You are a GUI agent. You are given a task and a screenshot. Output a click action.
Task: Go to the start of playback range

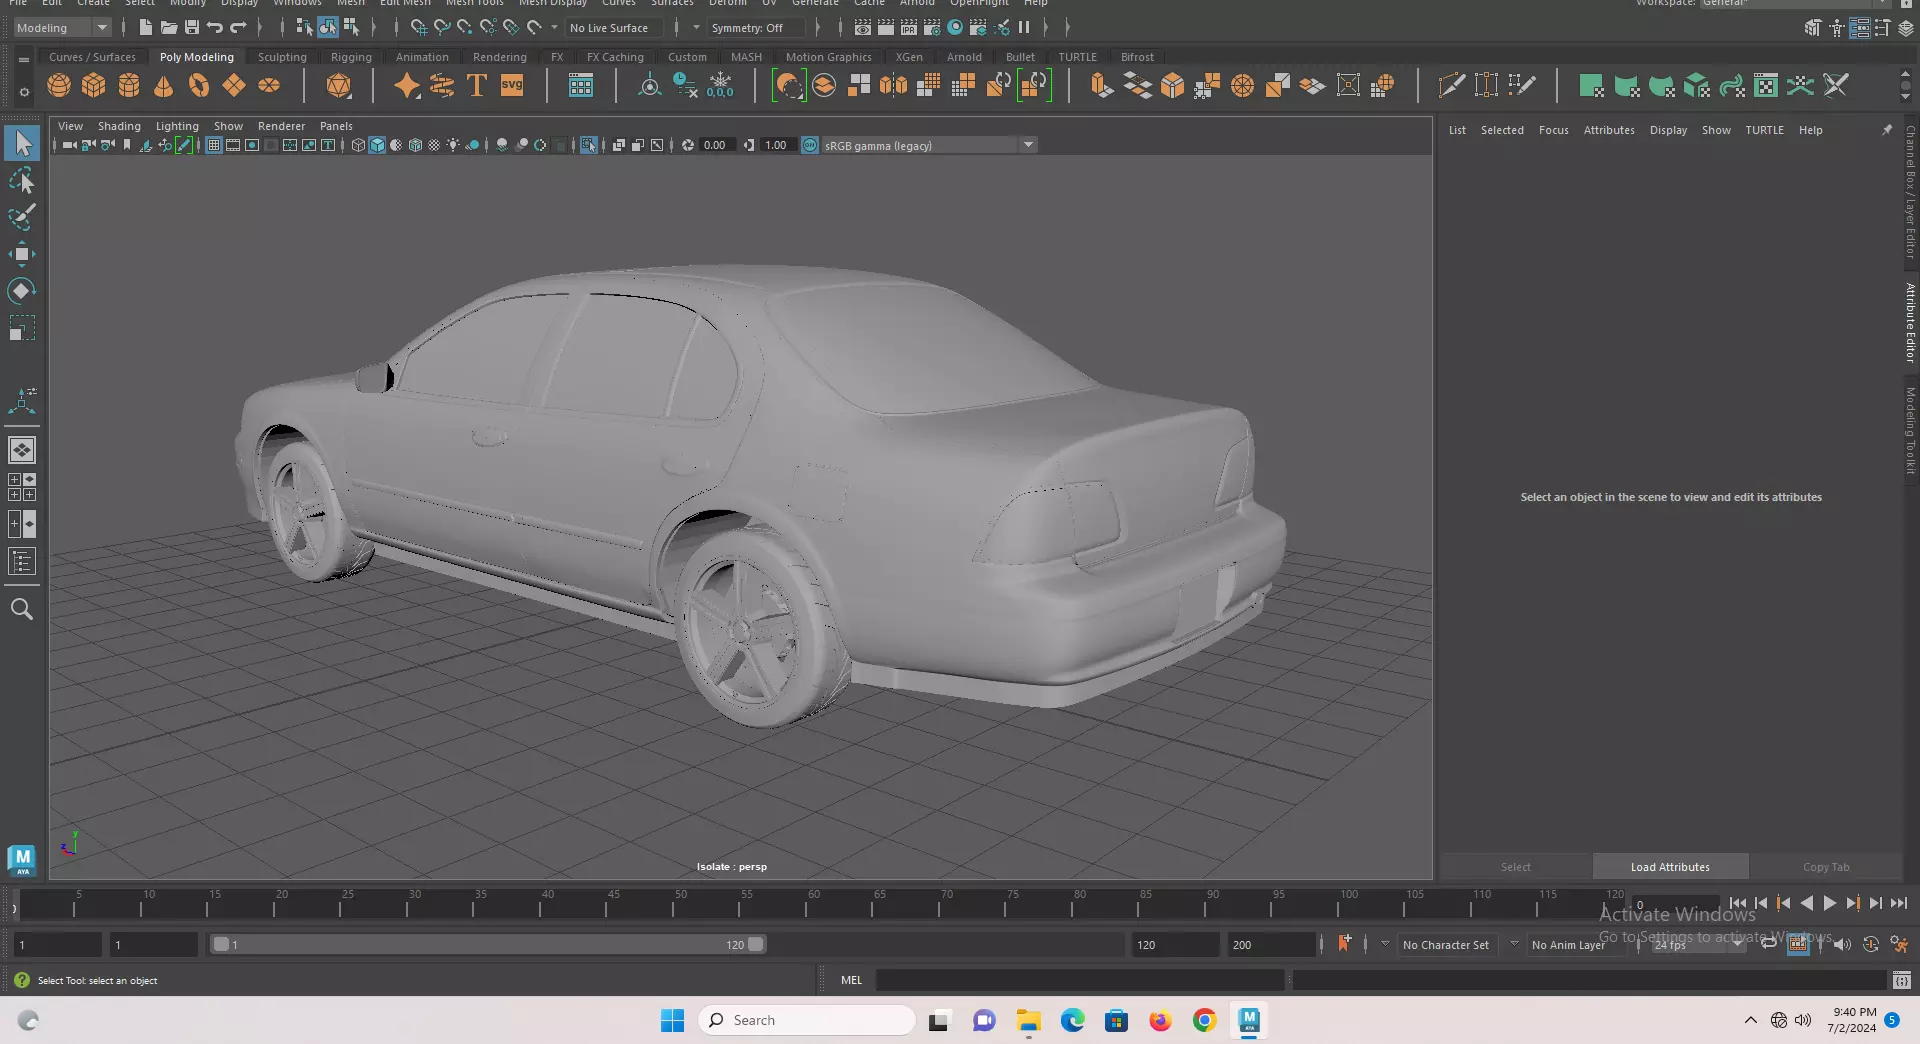1738,903
